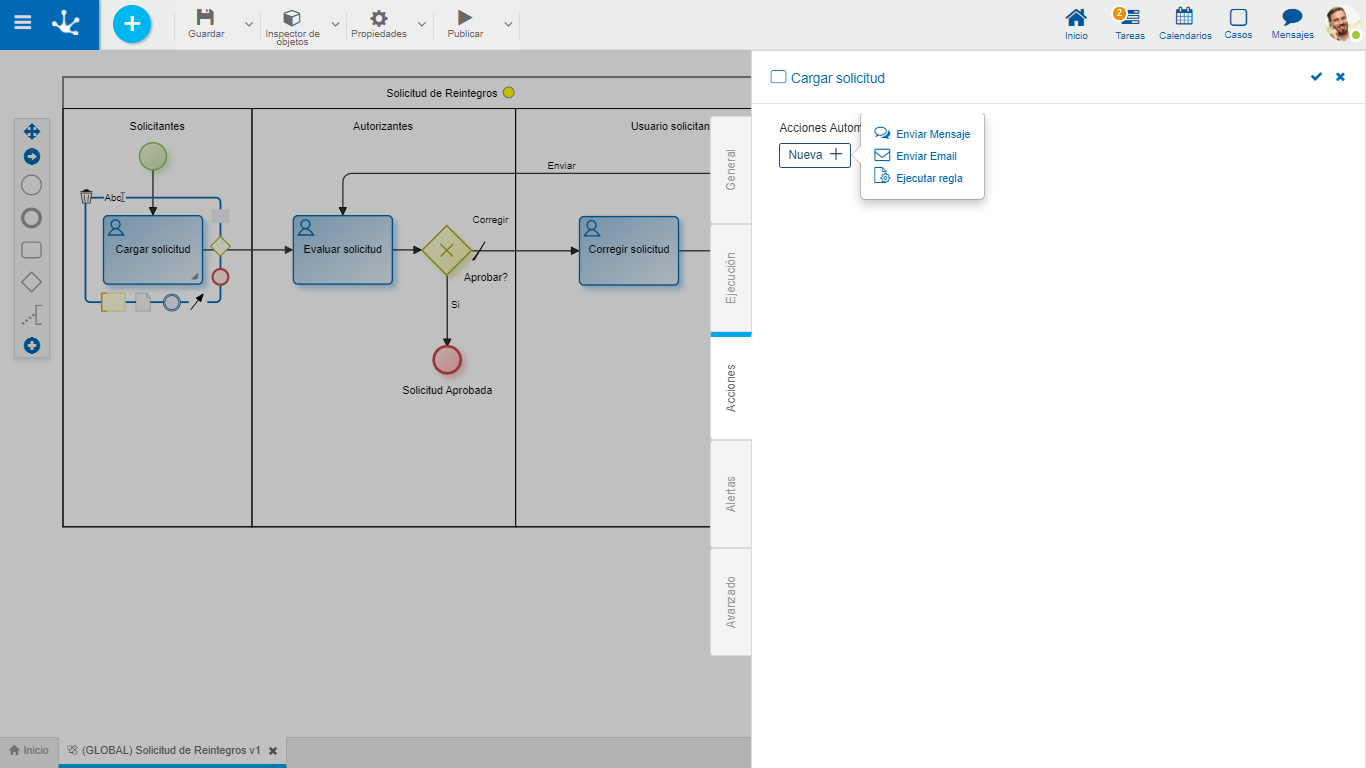Expand the Propiedades dropdown arrow
Screen dimensions: 1366x768
(x=421, y=24)
